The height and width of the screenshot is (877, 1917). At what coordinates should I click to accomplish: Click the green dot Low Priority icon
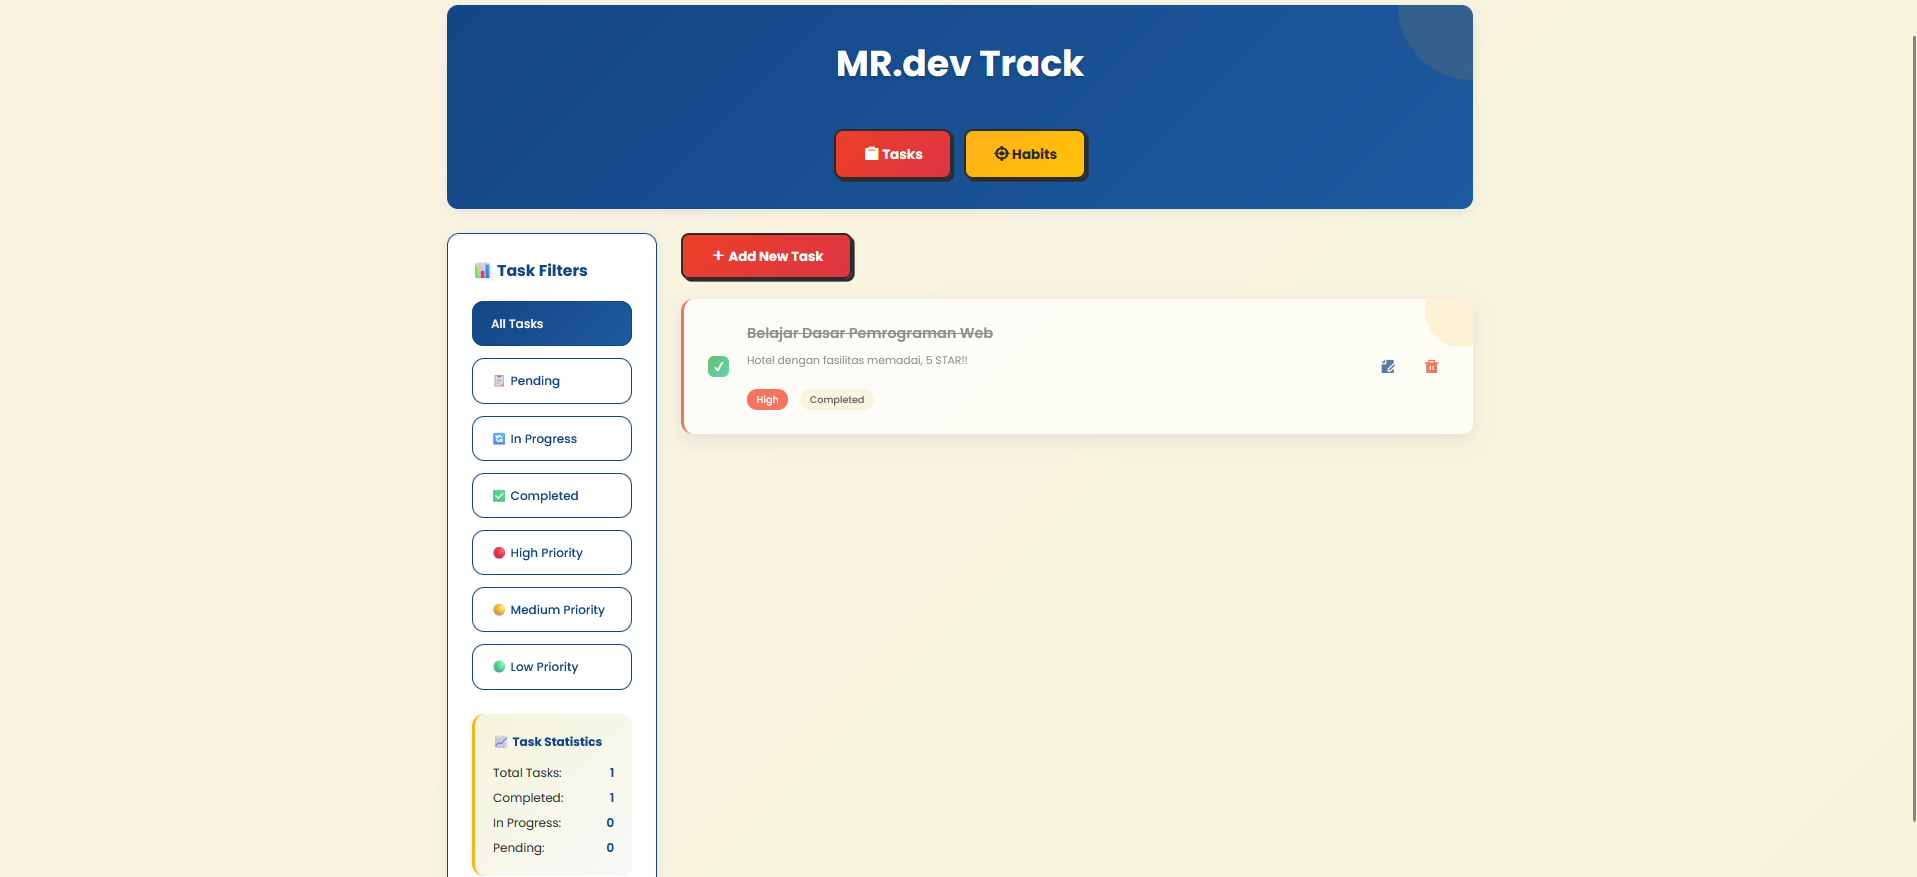(499, 667)
